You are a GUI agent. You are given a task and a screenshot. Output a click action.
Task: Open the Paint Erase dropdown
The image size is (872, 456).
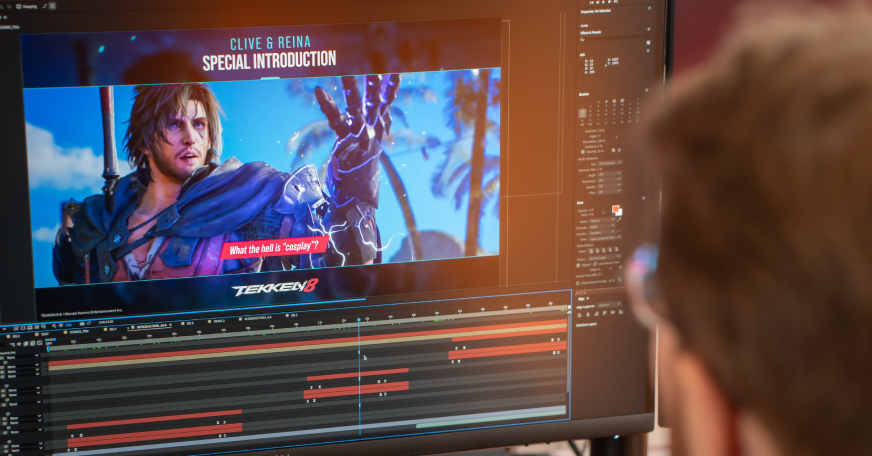pyautogui.click(x=606, y=238)
